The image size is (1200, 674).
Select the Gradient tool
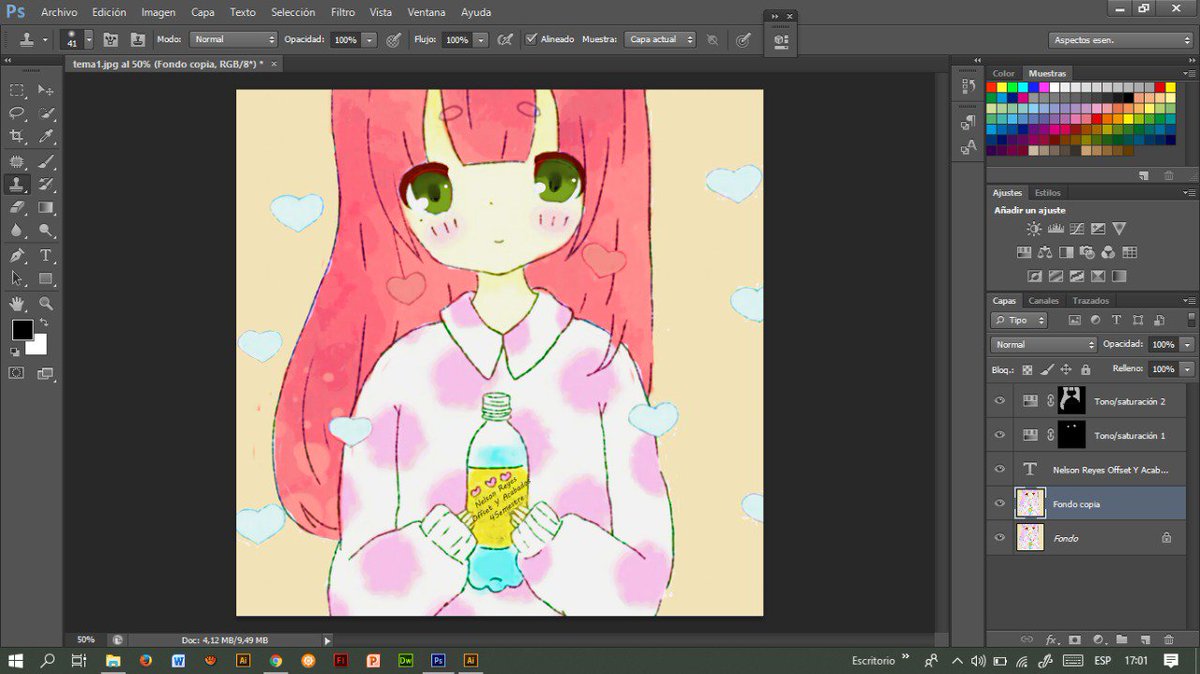tap(46, 208)
